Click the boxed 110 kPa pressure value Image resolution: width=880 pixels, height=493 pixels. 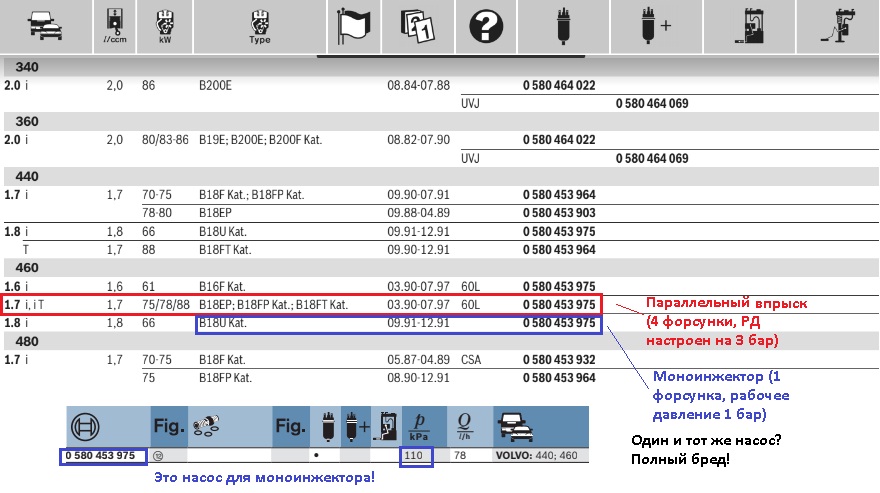point(415,456)
